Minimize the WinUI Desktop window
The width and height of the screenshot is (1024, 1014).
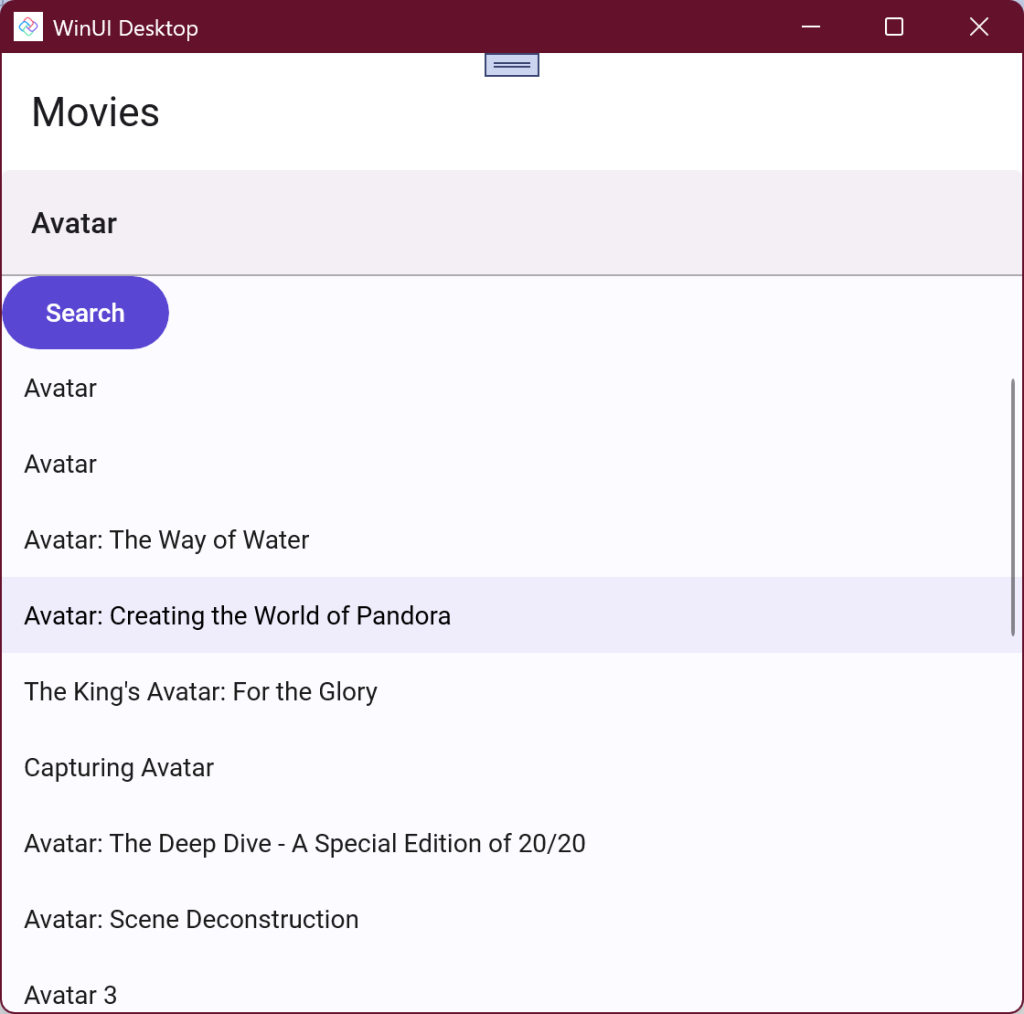[811, 27]
